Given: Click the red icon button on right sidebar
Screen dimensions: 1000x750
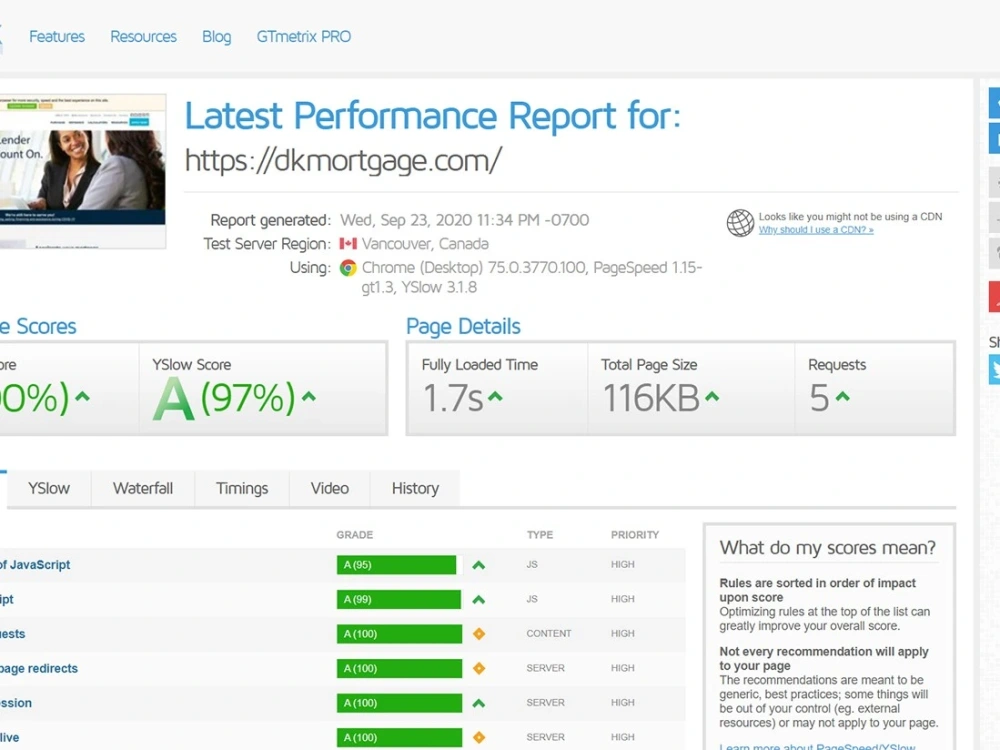Looking at the screenshot, I should tap(994, 297).
